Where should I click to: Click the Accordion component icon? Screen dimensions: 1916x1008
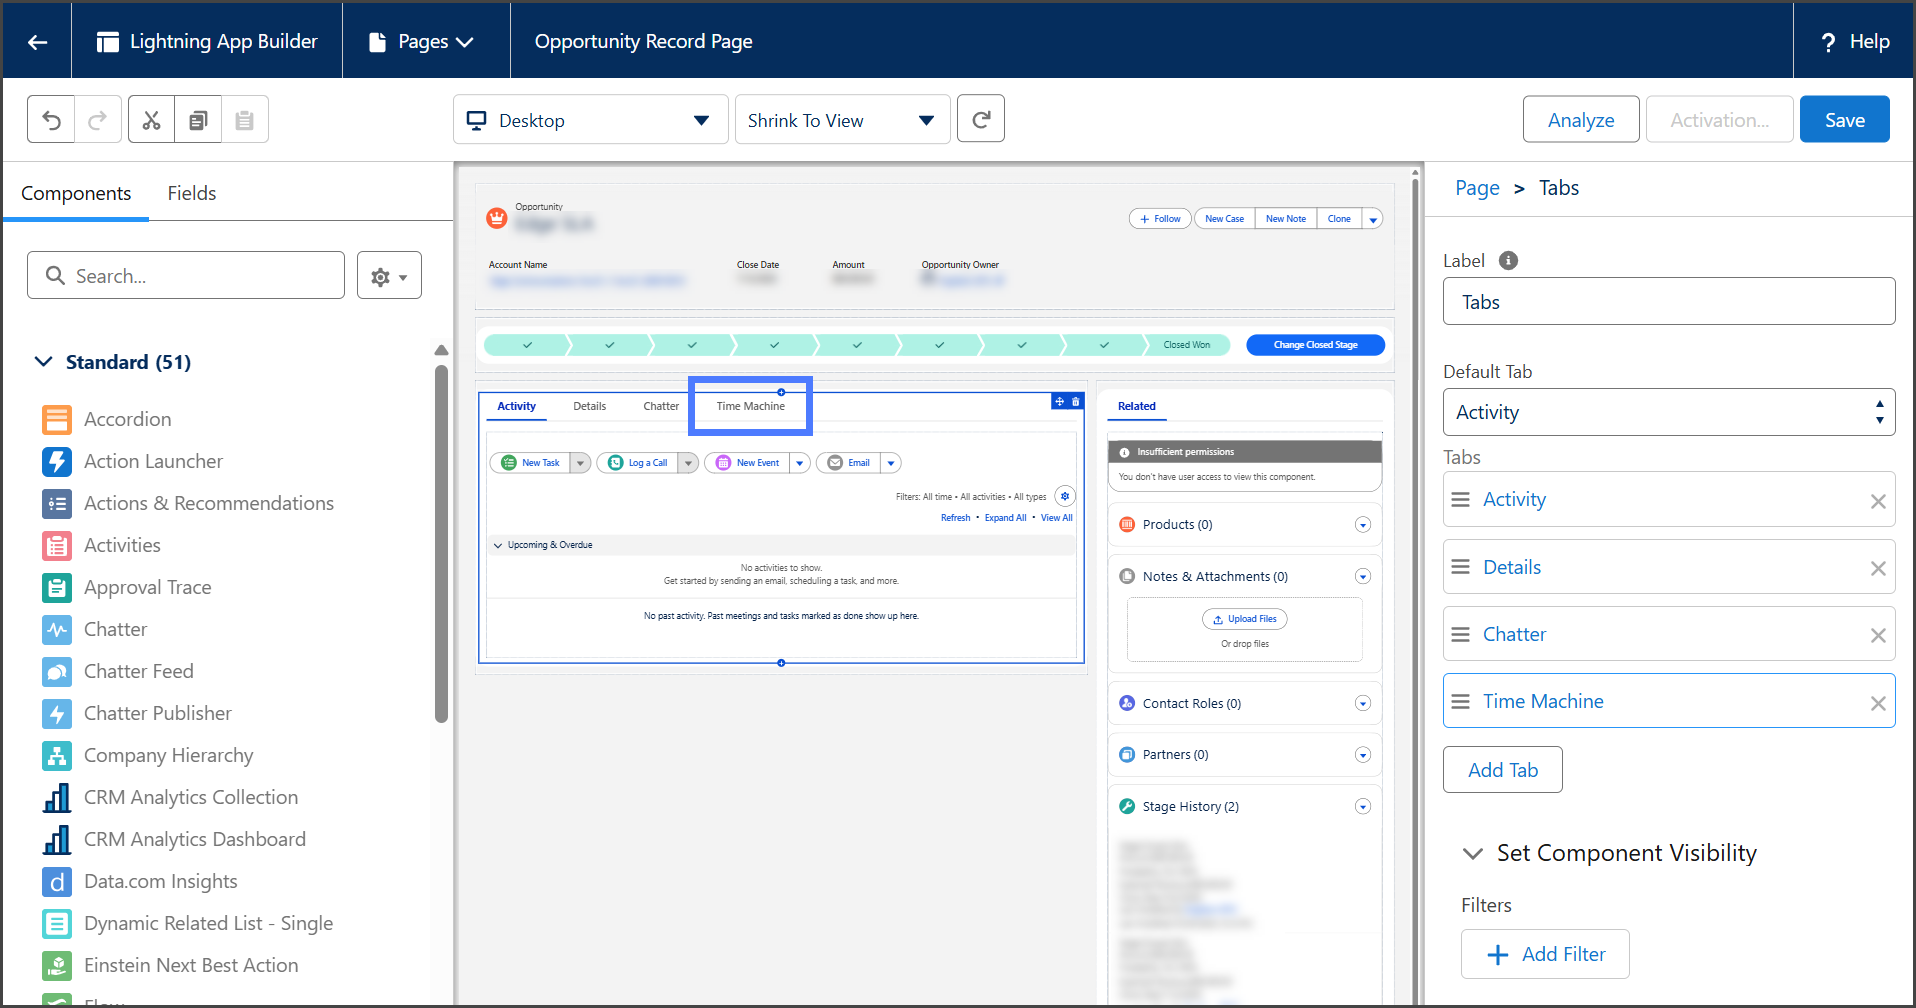pyautogui.click(x=57, y=419)
